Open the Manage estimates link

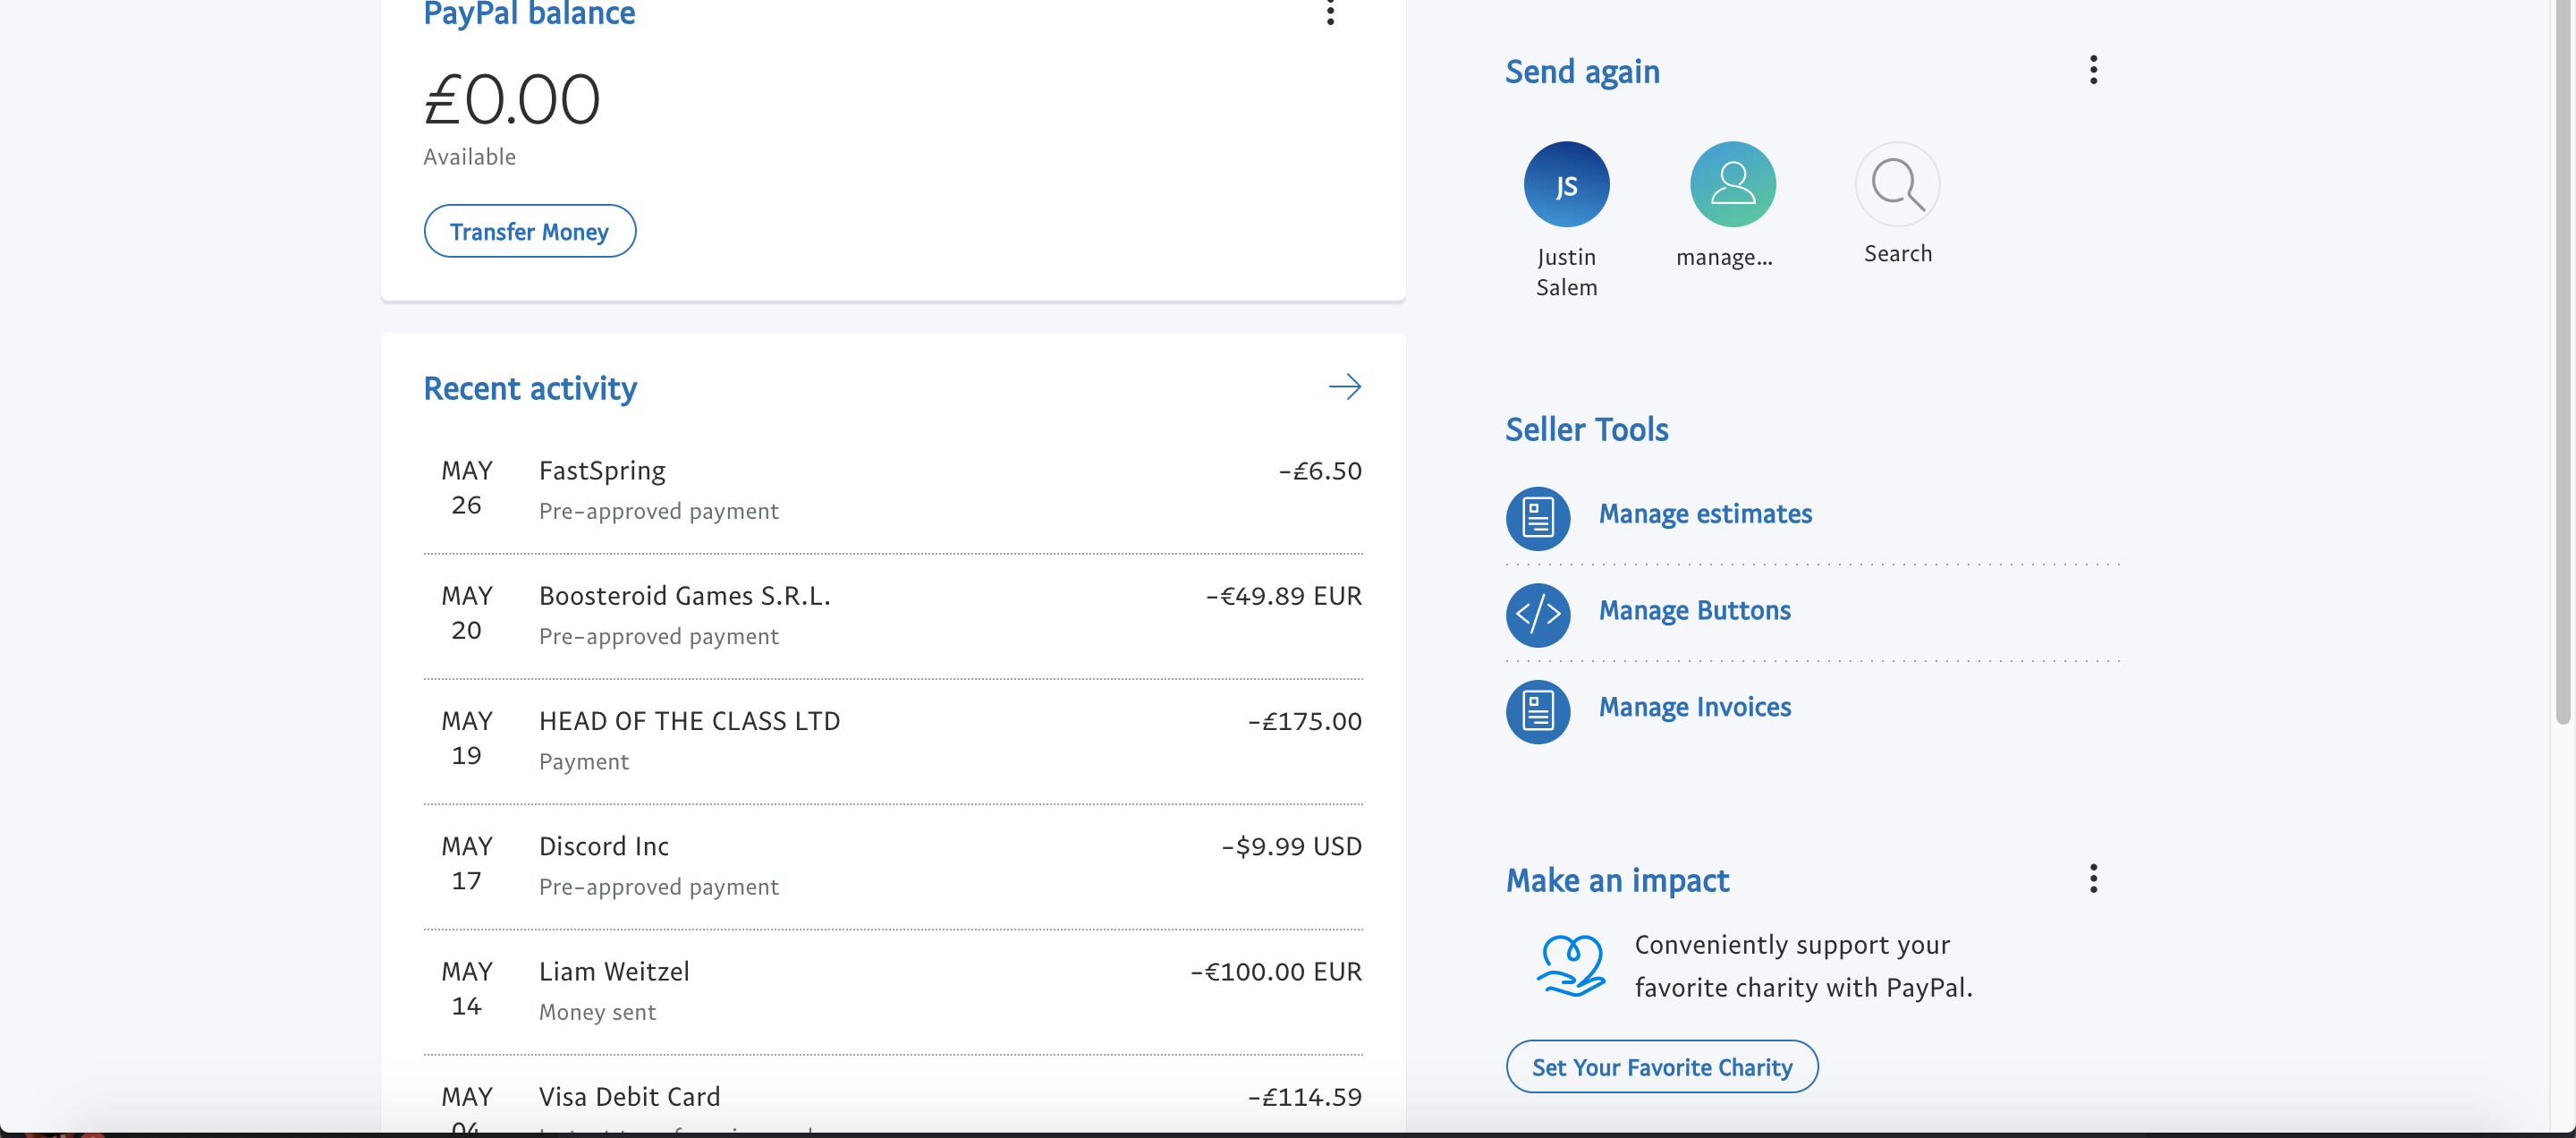tap(1705, 514)
